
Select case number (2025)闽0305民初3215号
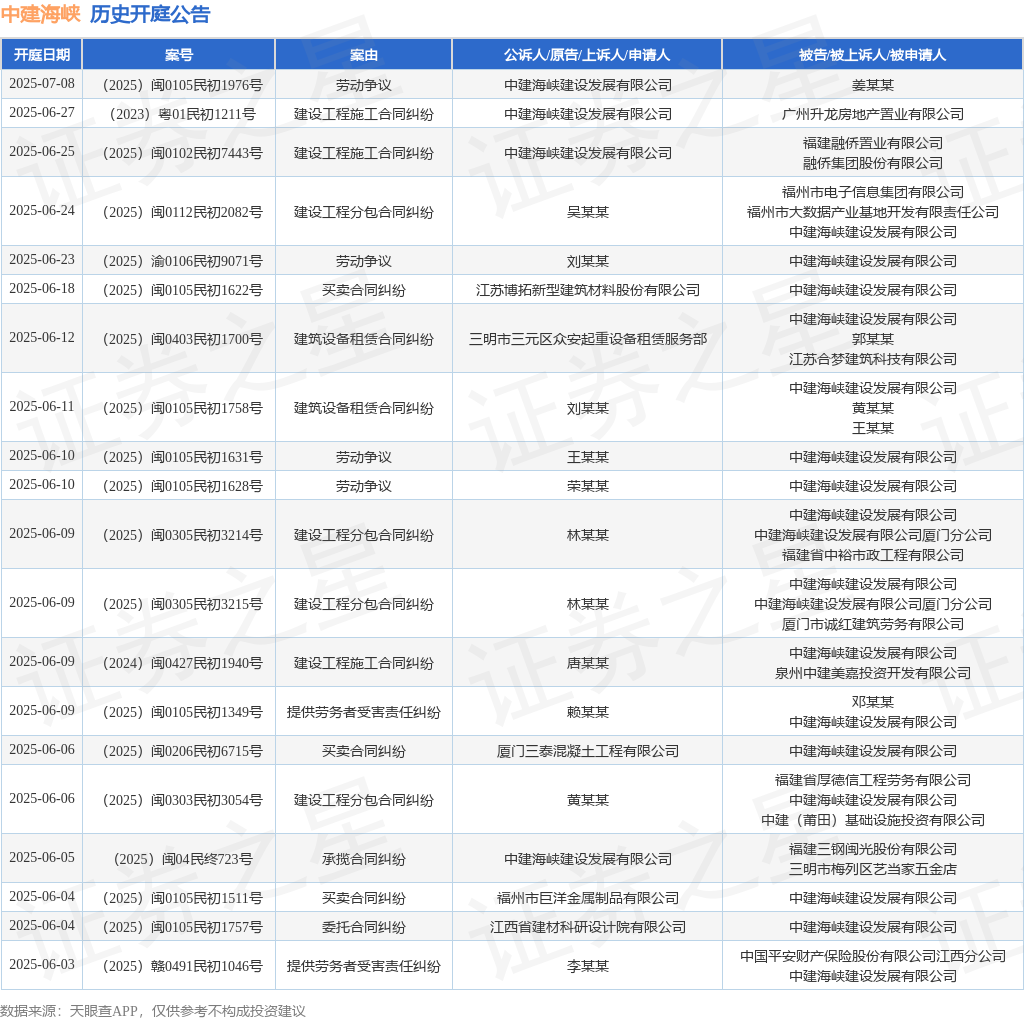coord(182,604)
